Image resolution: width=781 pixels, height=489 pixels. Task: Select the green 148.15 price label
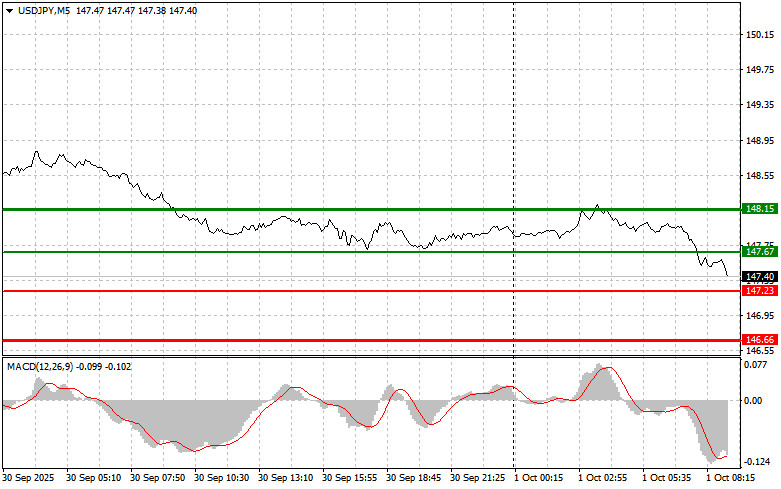(759, 209)
